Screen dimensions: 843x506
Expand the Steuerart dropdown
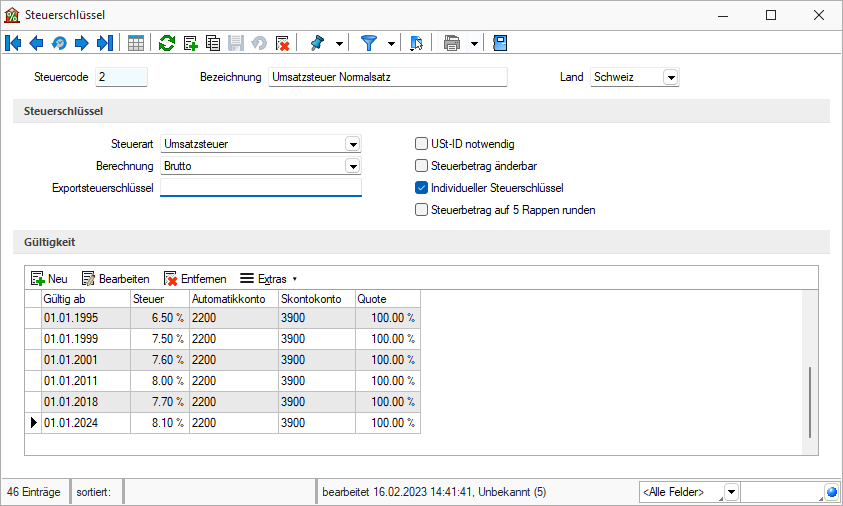352,144
